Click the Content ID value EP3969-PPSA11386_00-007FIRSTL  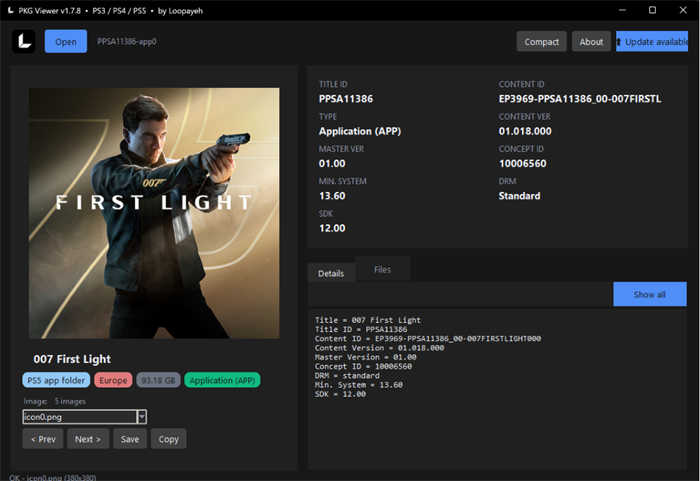pyautogui.click(x=580, y=99)
